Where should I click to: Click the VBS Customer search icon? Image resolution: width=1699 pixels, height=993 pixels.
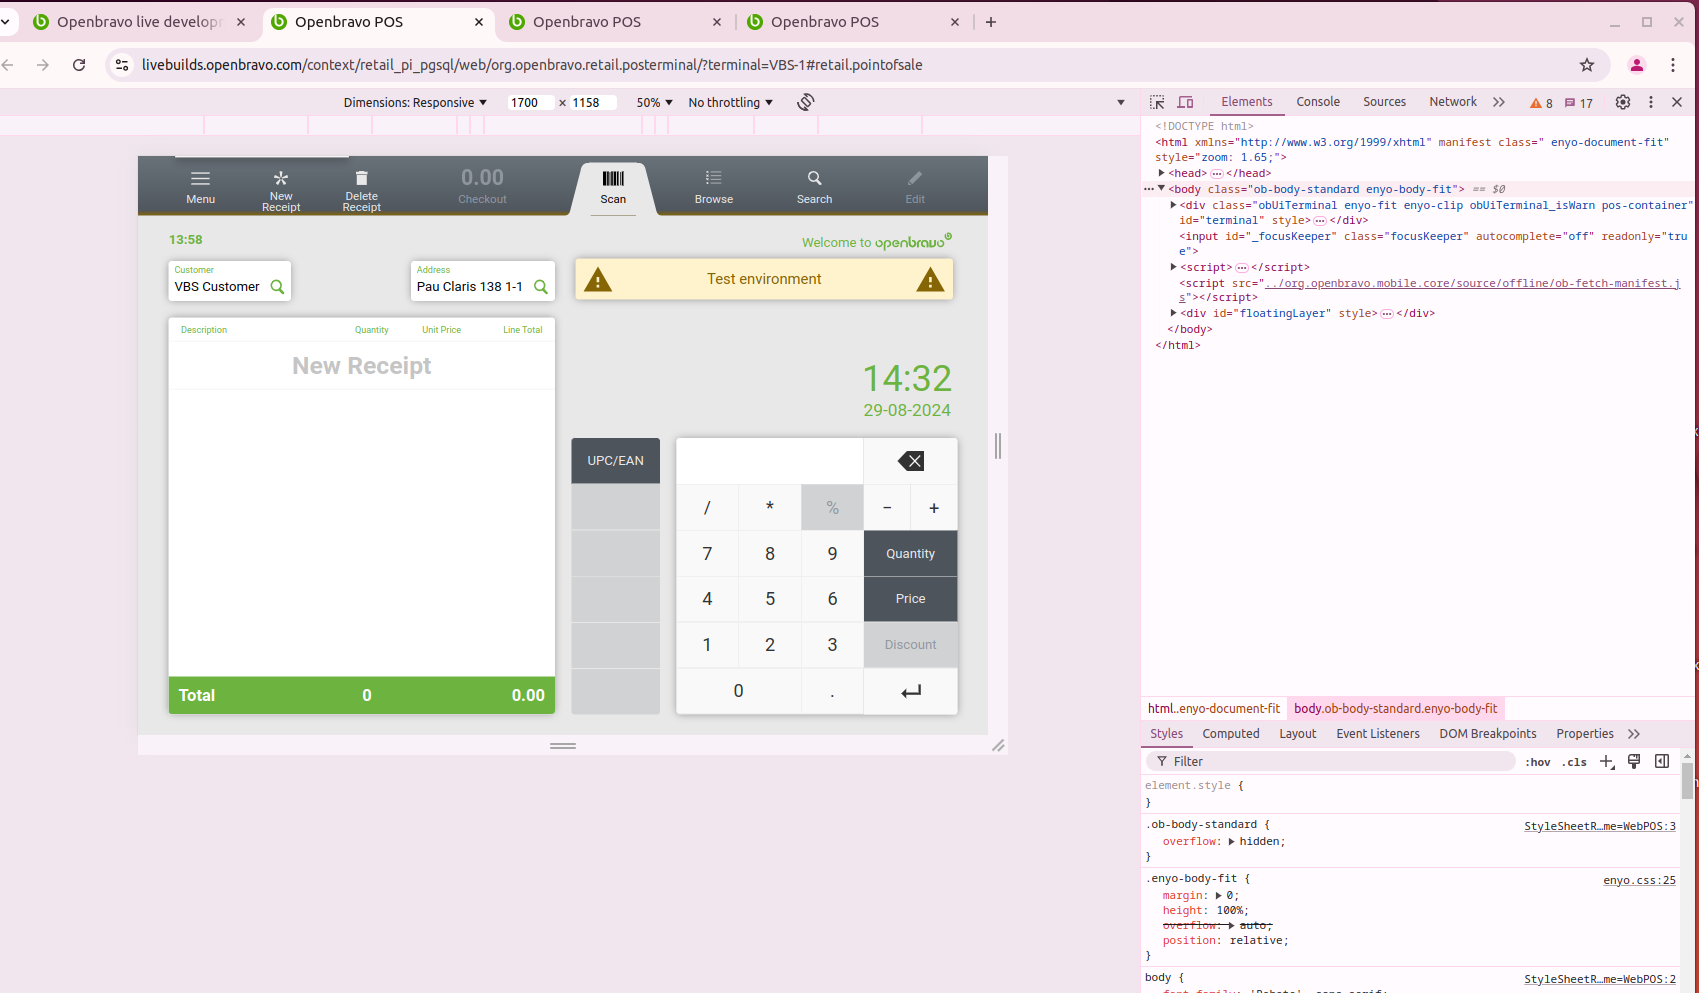point(278,287)
